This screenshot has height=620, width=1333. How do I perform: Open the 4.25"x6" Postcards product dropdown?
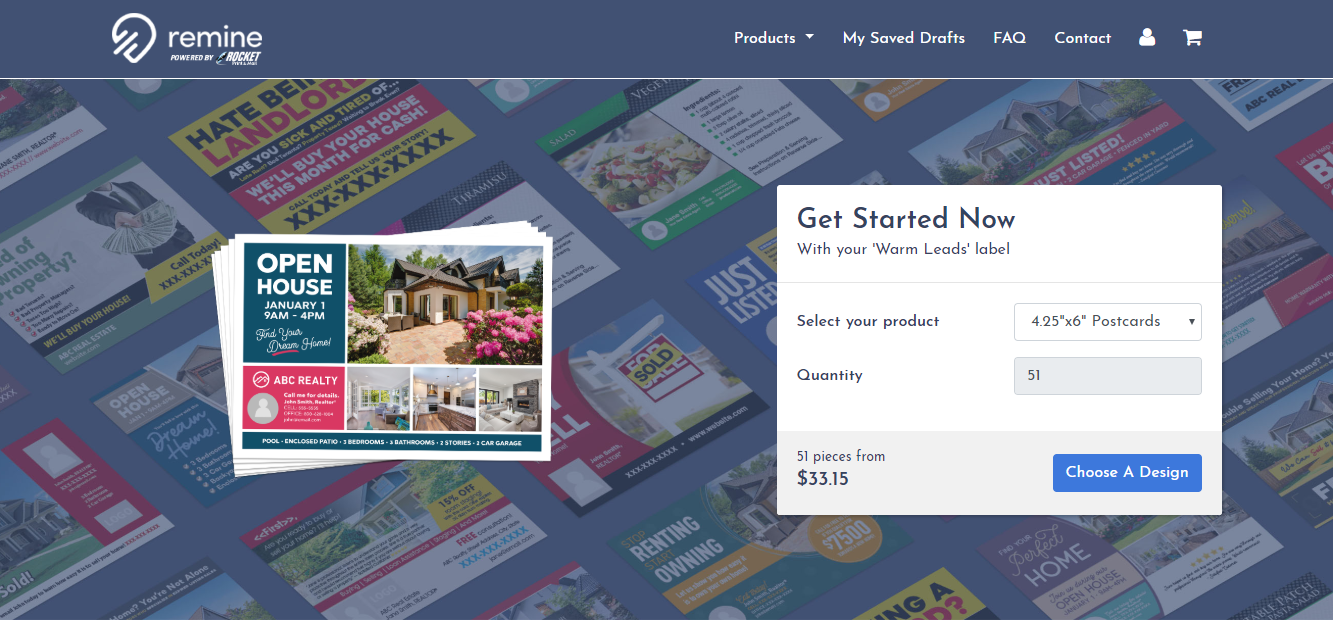tap(1108, 322)
